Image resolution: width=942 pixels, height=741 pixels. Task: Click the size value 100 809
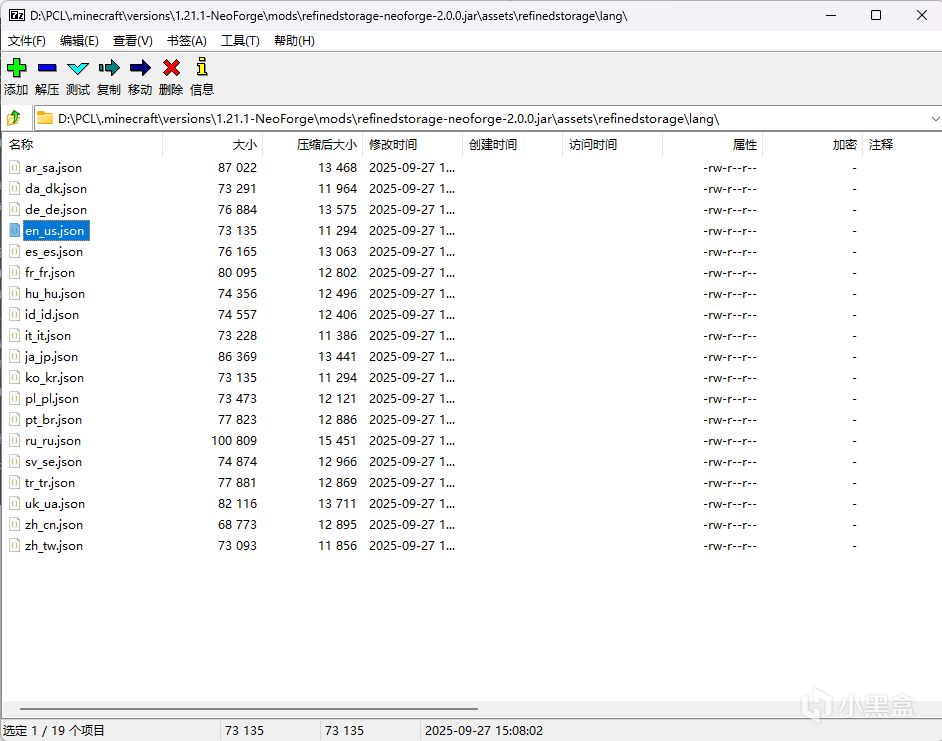pyautogui.click(x=234, y=441)
